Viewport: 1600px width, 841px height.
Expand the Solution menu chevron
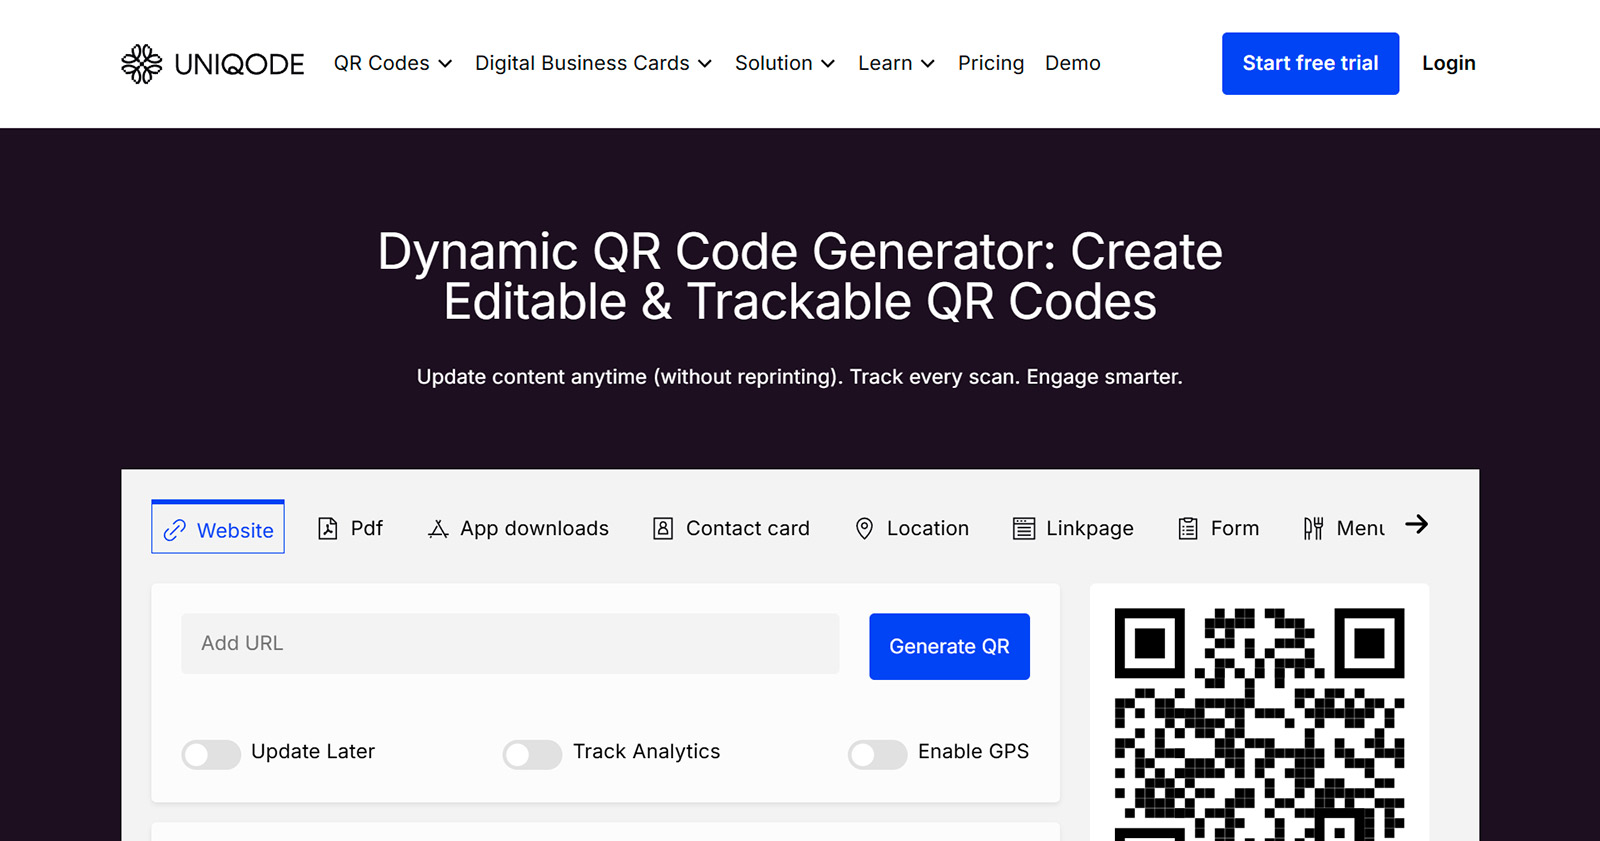[x=827, y=64]
